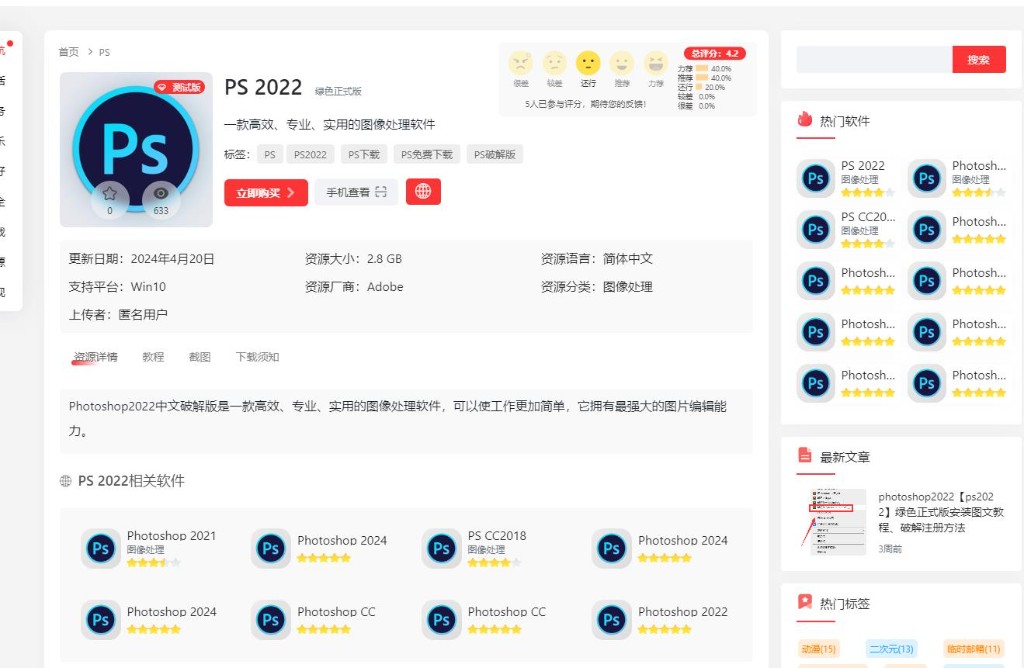1024x668 pixels.
Task: Click the PS2022 tag
Action: (x=310, y=155)
